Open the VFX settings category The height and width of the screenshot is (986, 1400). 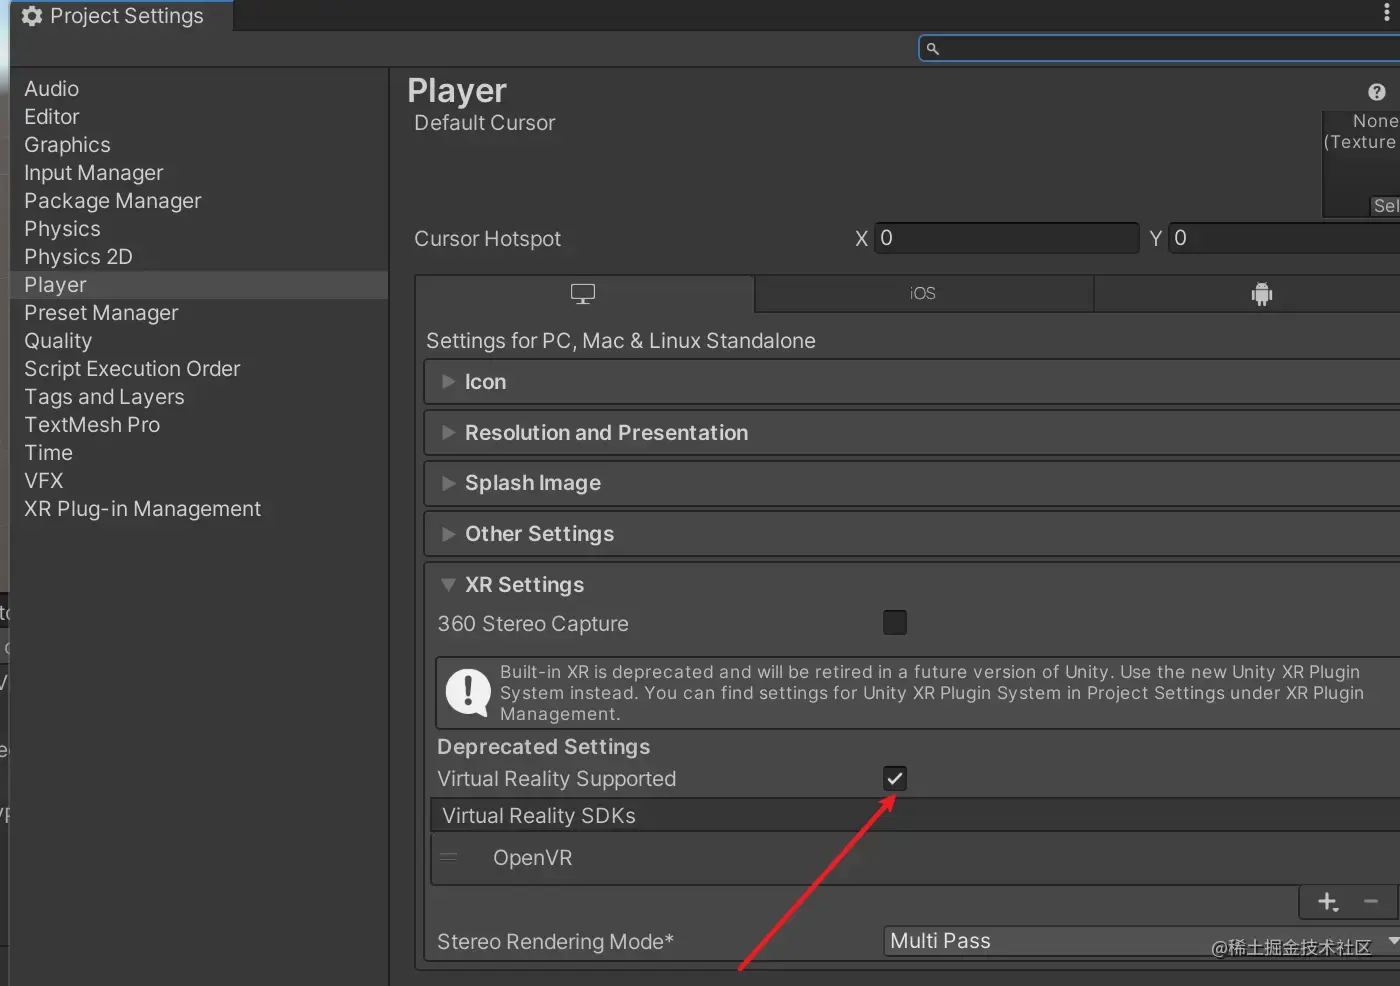pyautogui.click(x=43, y=481)
